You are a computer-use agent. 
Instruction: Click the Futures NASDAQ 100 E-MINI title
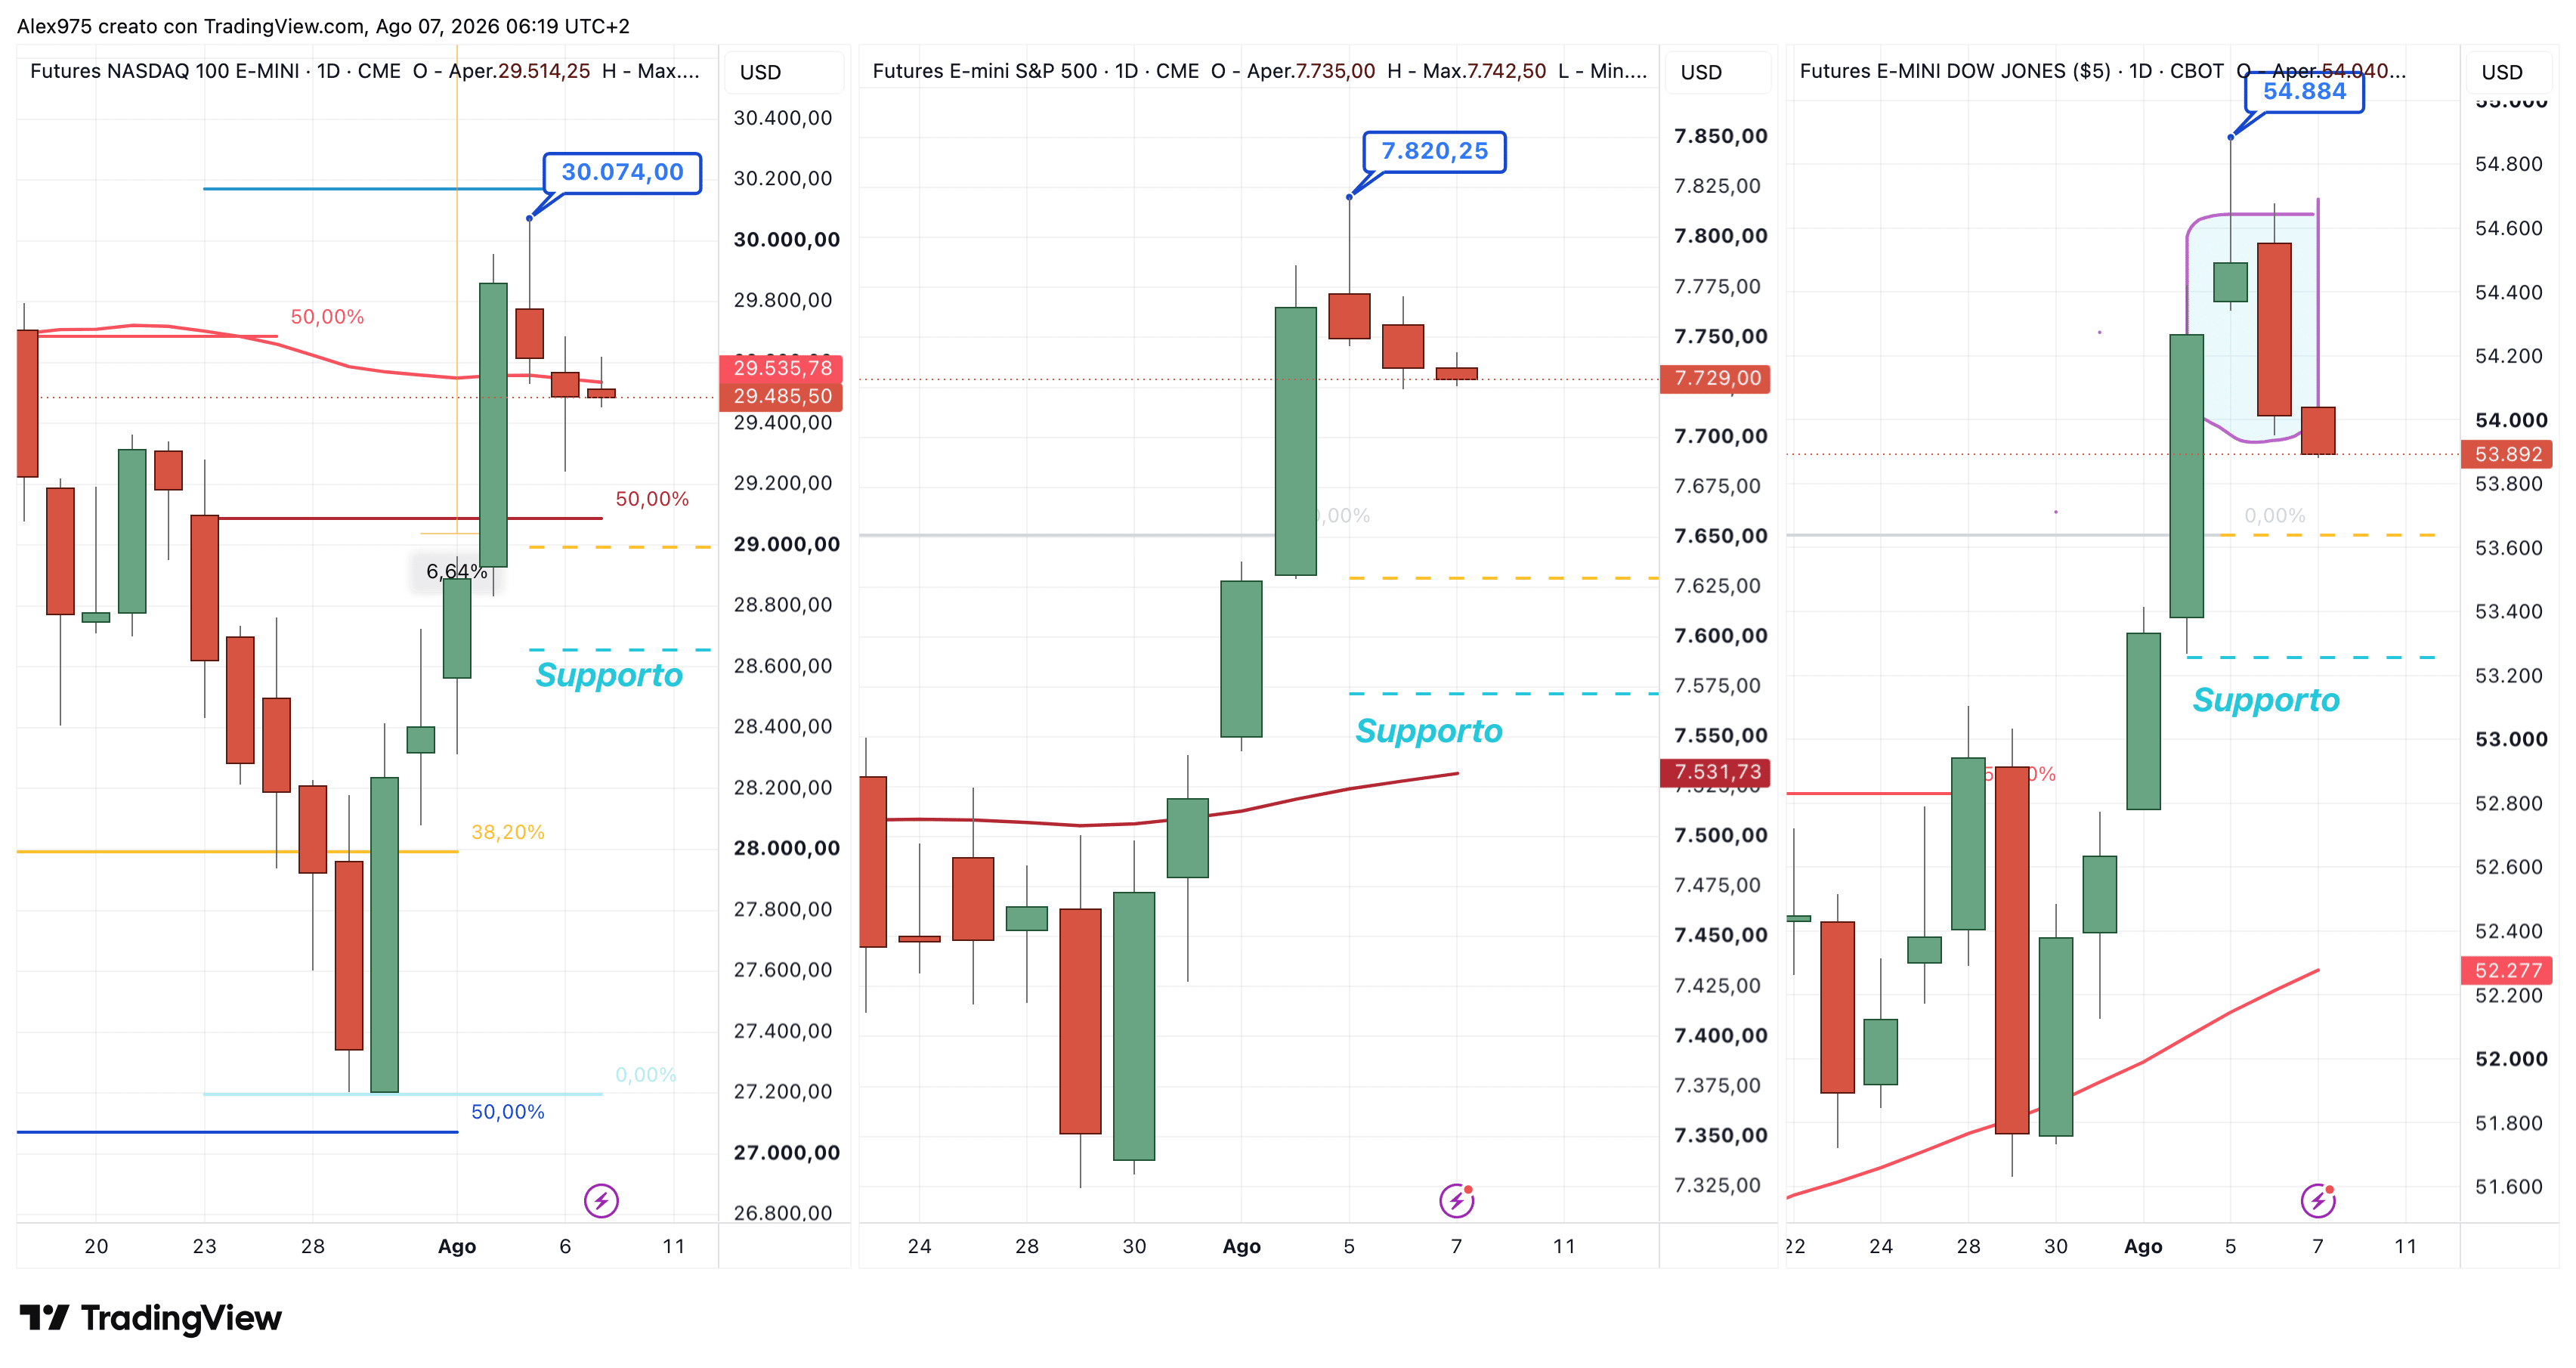click(164, 71)
